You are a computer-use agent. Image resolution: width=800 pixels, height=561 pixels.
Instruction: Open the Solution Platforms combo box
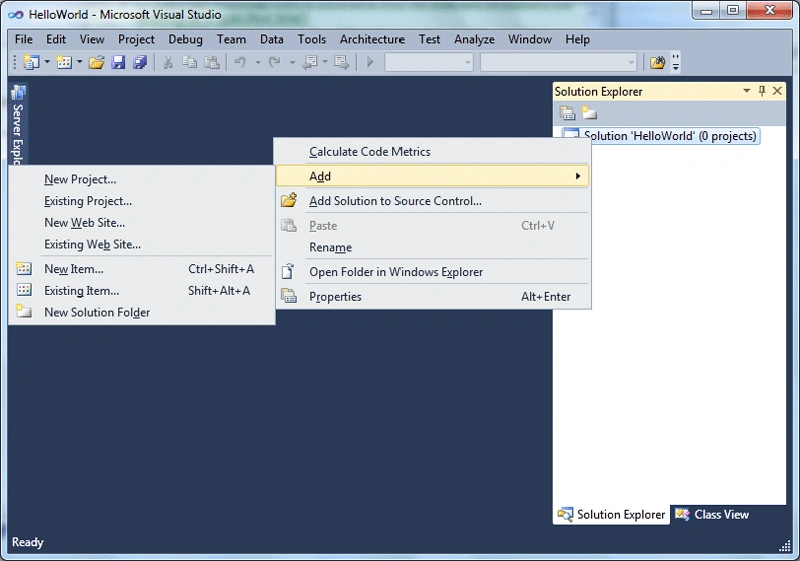558,62
